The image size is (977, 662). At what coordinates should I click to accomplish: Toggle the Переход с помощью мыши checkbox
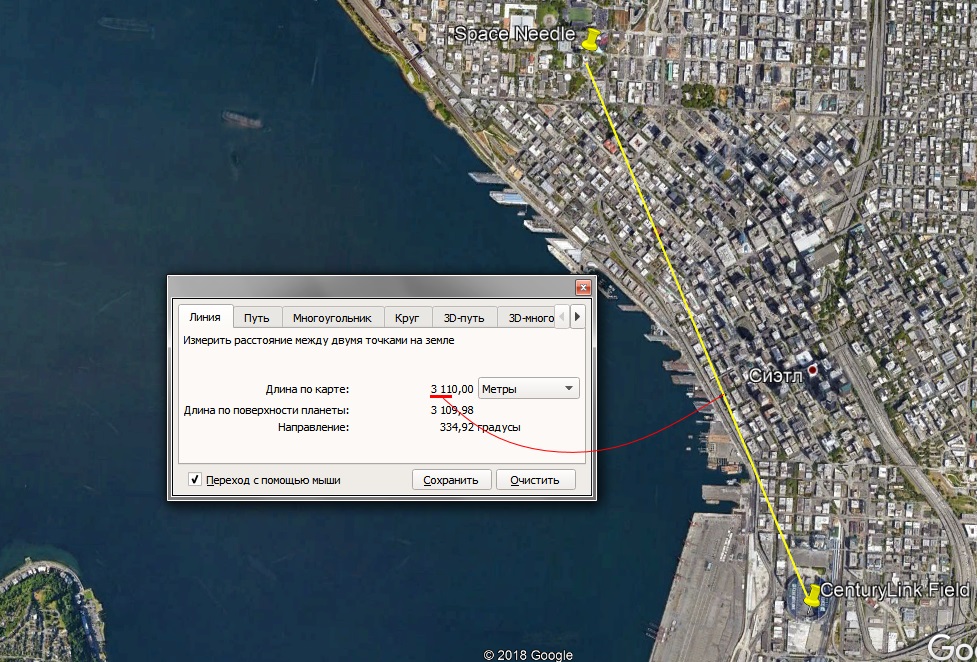194,479
